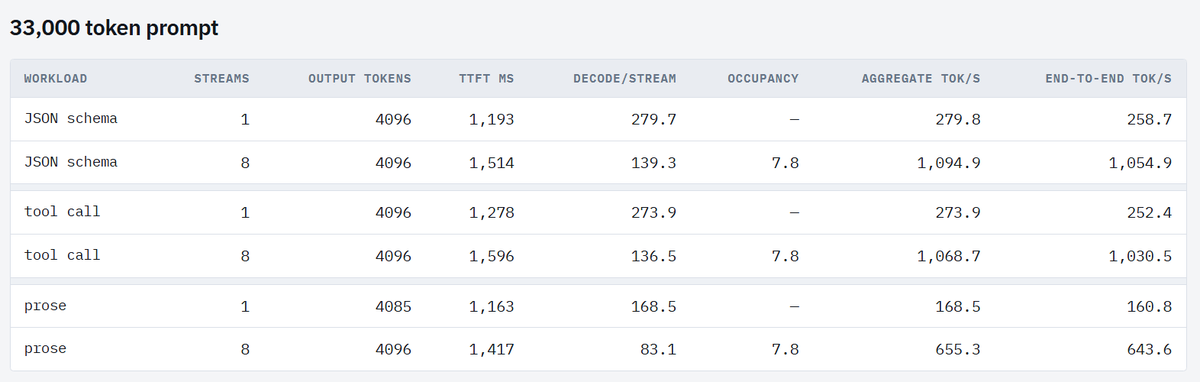1200x382 pixels.
Task: Click the output tokens value 4085
Action: pyautogui.click(x=393, y=306)
